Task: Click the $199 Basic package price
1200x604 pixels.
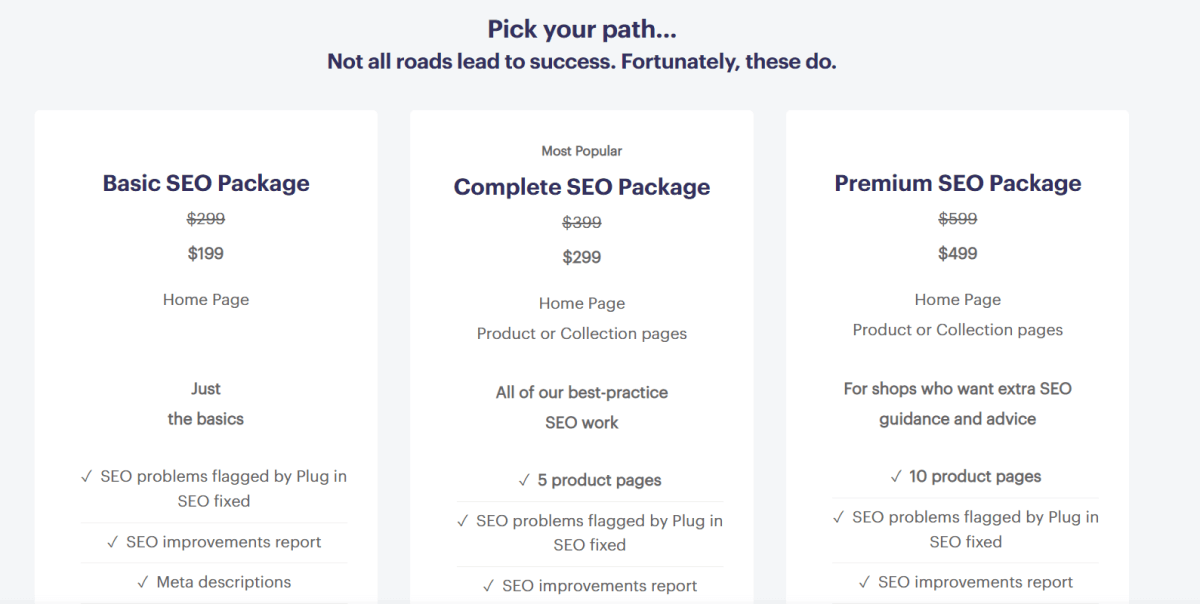Action: (x=206, y=253)
